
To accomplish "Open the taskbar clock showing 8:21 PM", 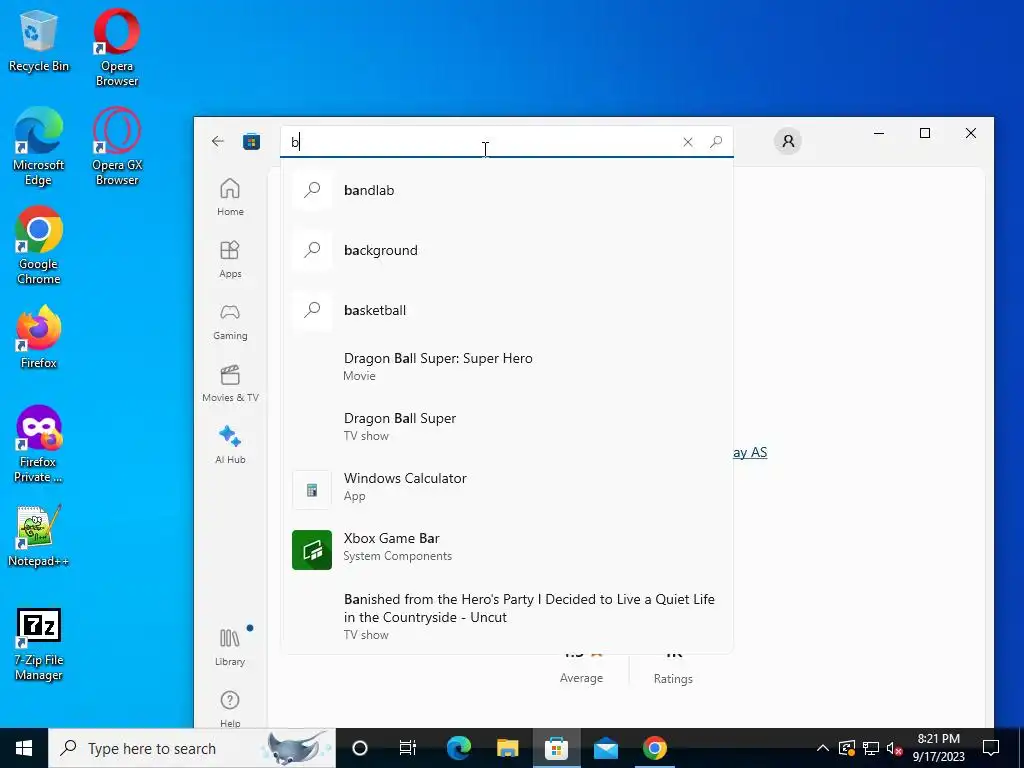I will 938,748.
